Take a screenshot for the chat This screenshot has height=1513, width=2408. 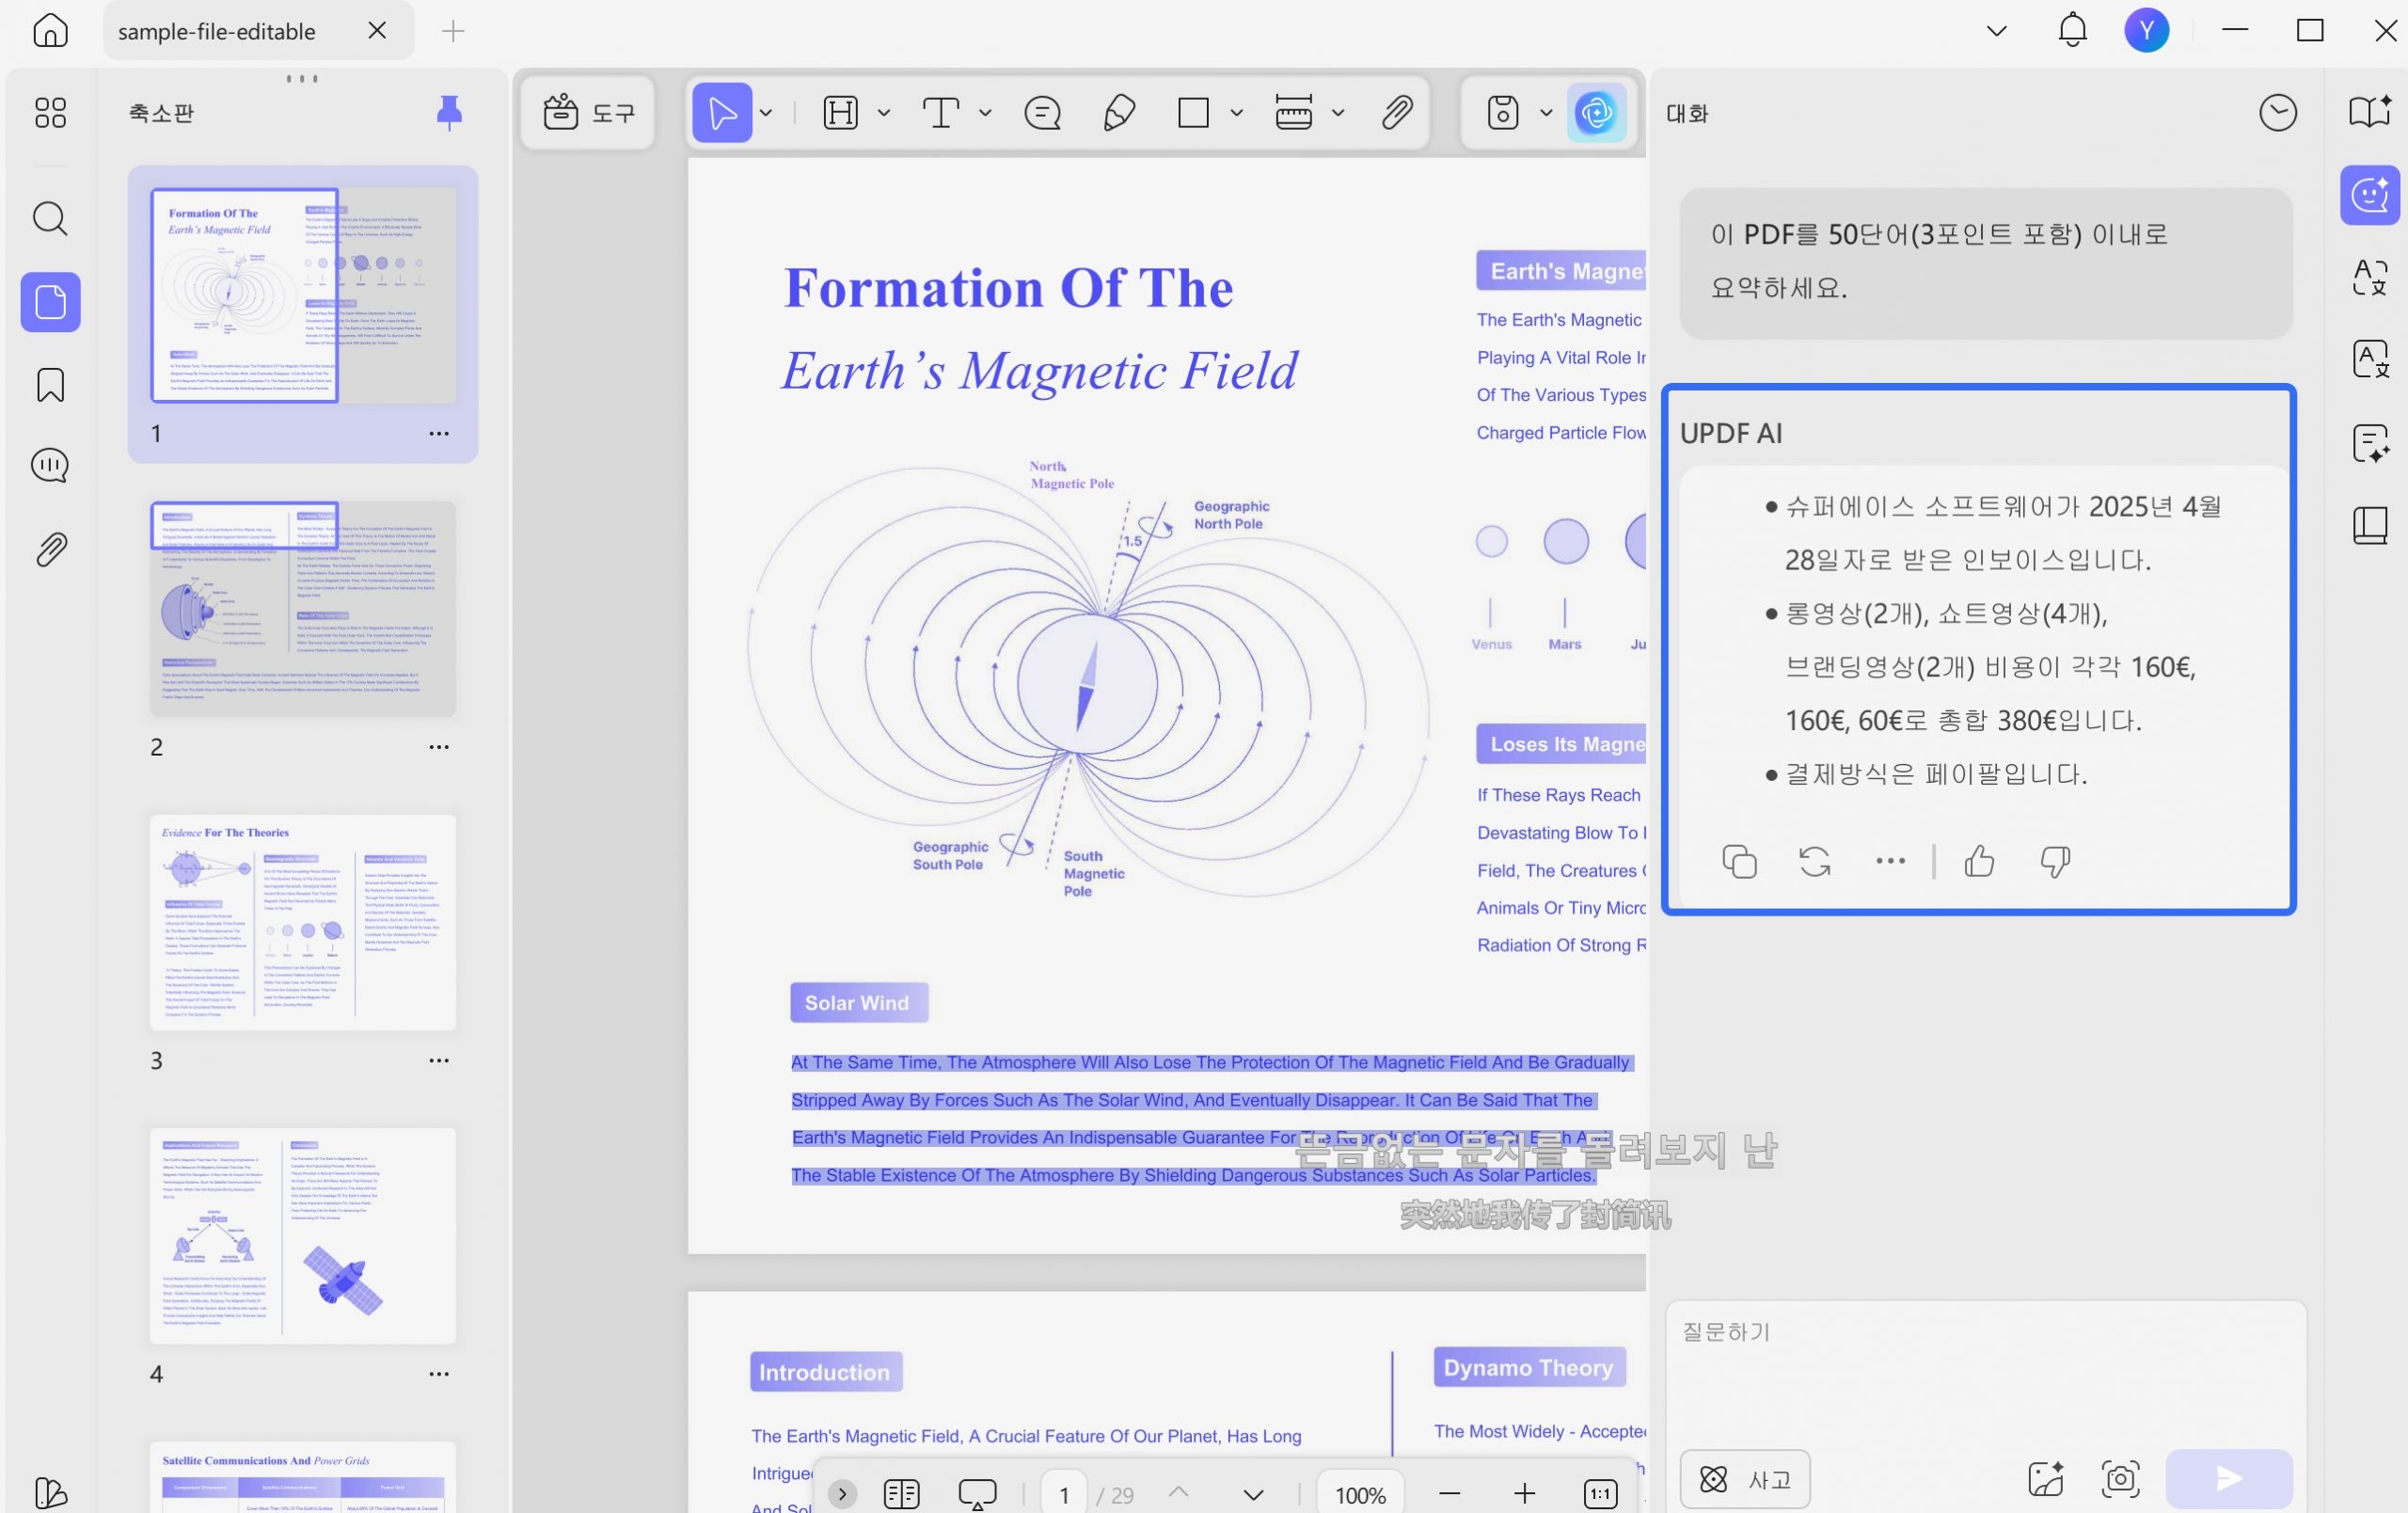[x=2120, y=1479]
